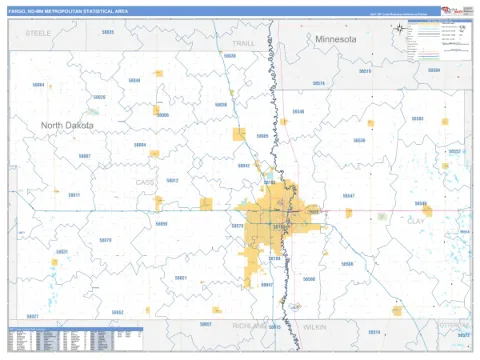Click the compass rose icon
The width and height of the screenshot is (480, 360).
[400, 29]
